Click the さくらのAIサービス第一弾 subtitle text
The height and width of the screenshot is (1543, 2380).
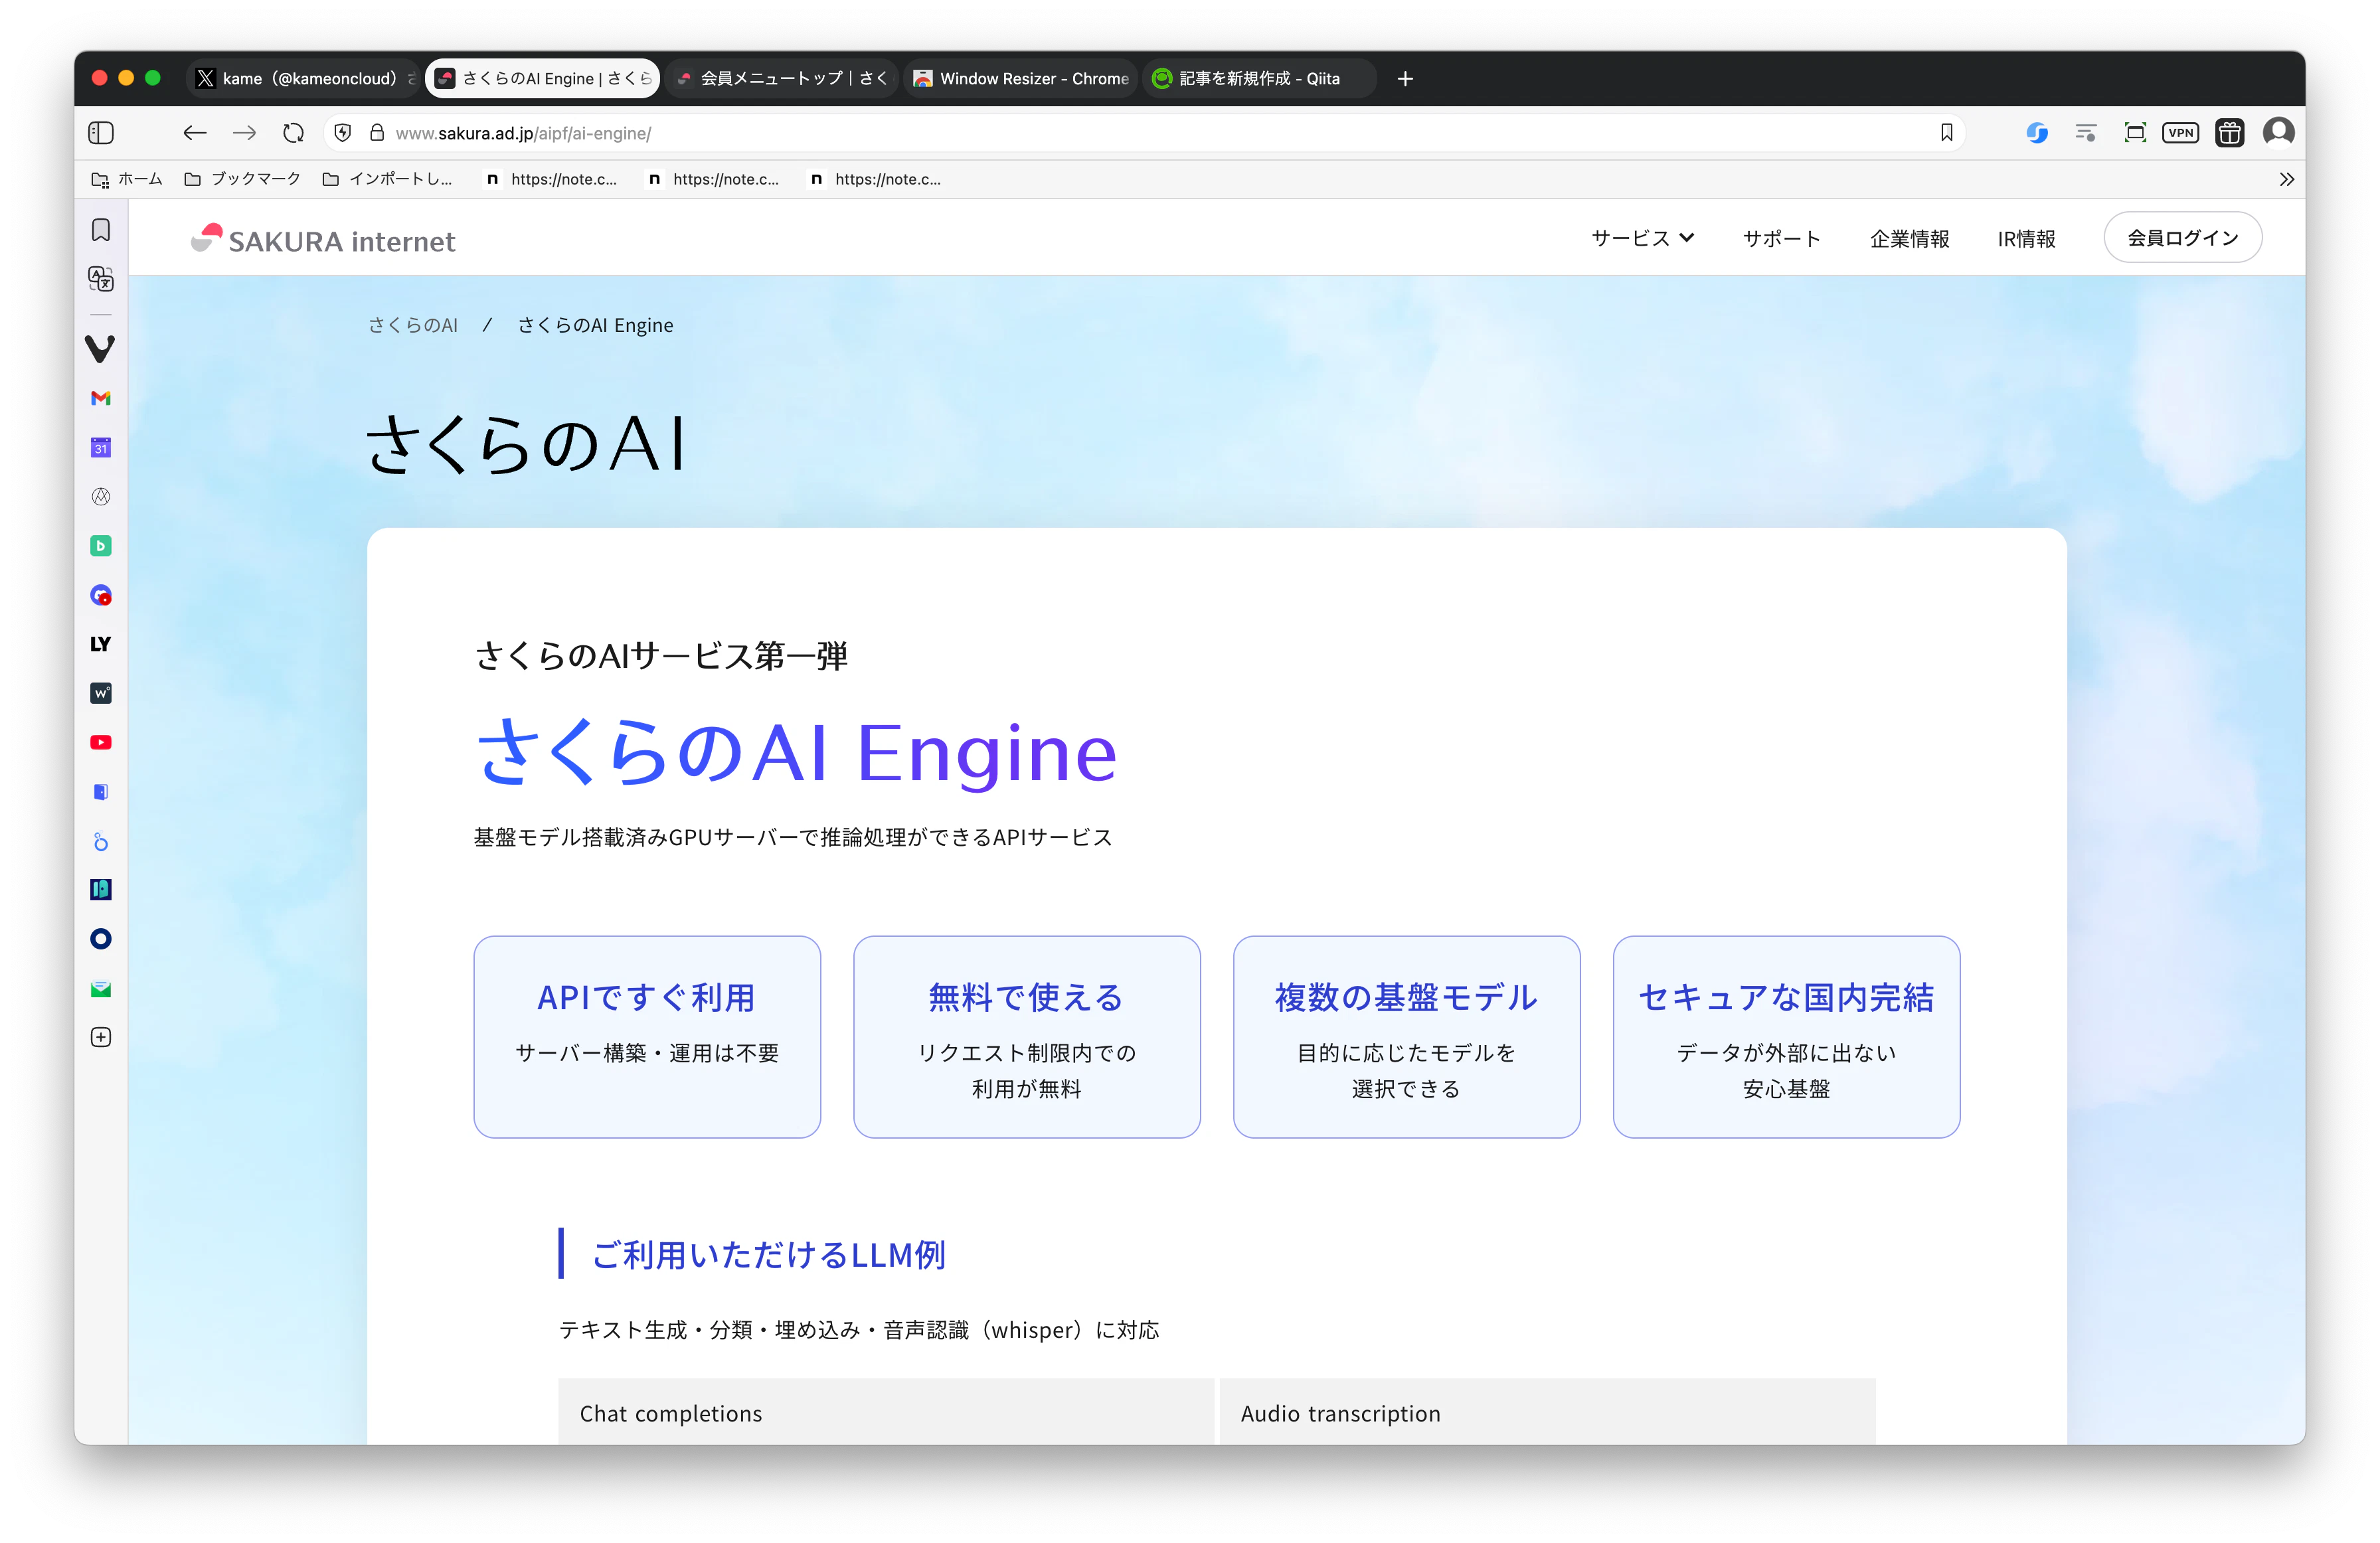pyautogui.click(x=661, y=656)
